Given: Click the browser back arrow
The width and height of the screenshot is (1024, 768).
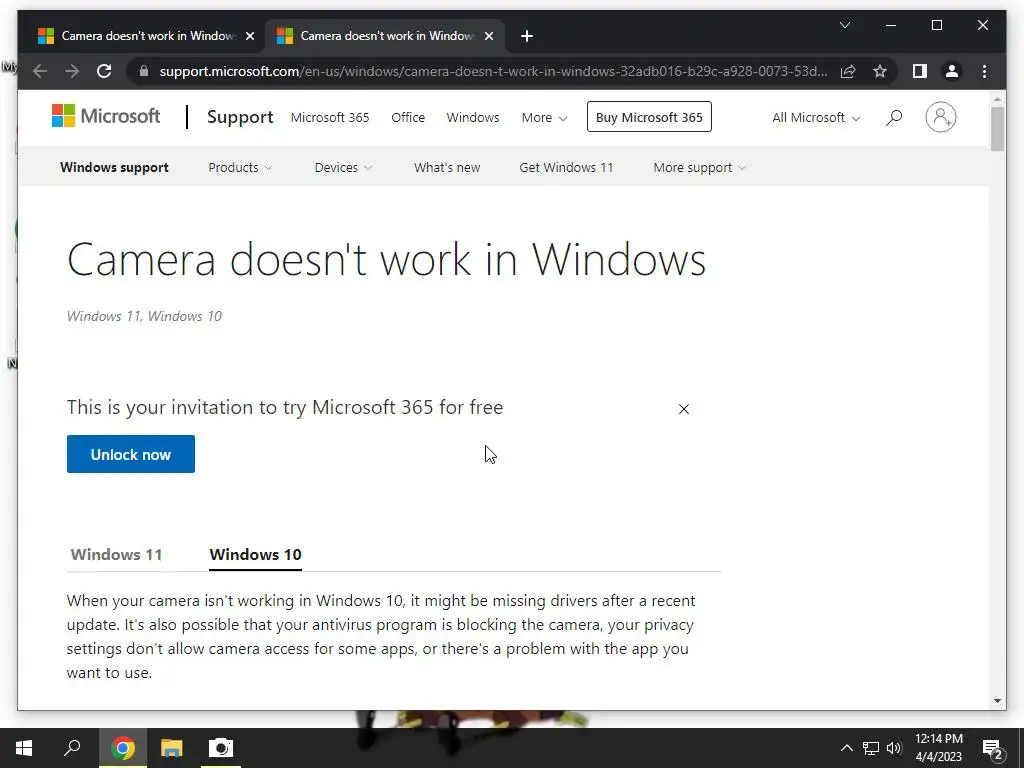Looking at the screenshot, I should (40, 71).
